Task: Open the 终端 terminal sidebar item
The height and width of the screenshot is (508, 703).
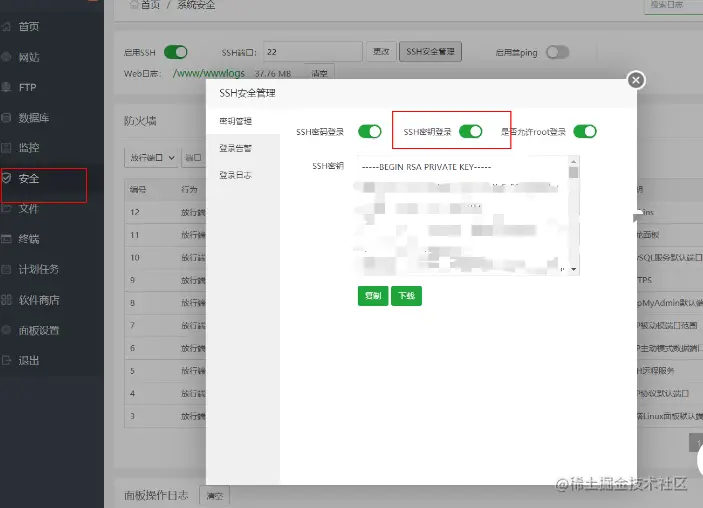Action: [x=29, y=239]
